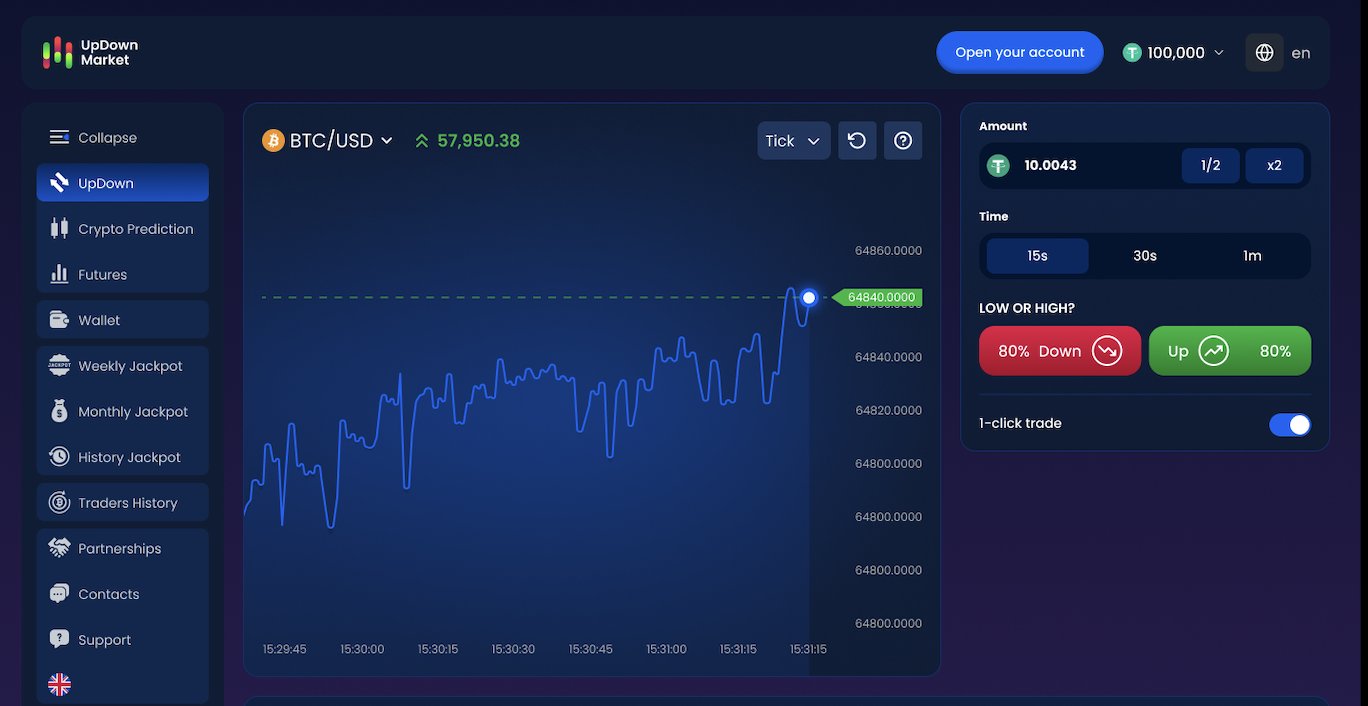
Task: Toggle the 1-click trade switch
Action: pyautogui.click(x=1289, y=424)
